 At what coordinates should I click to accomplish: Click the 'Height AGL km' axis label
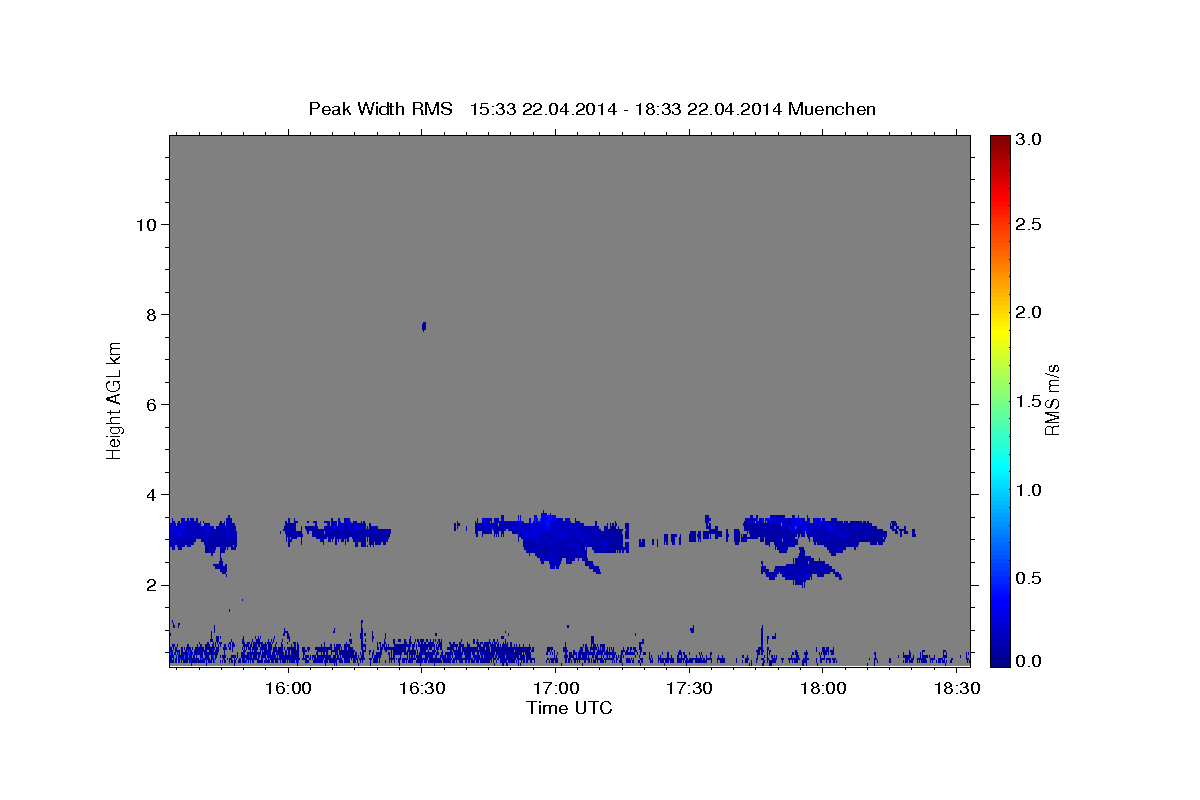pyautogui.click(x=114, y=401)
